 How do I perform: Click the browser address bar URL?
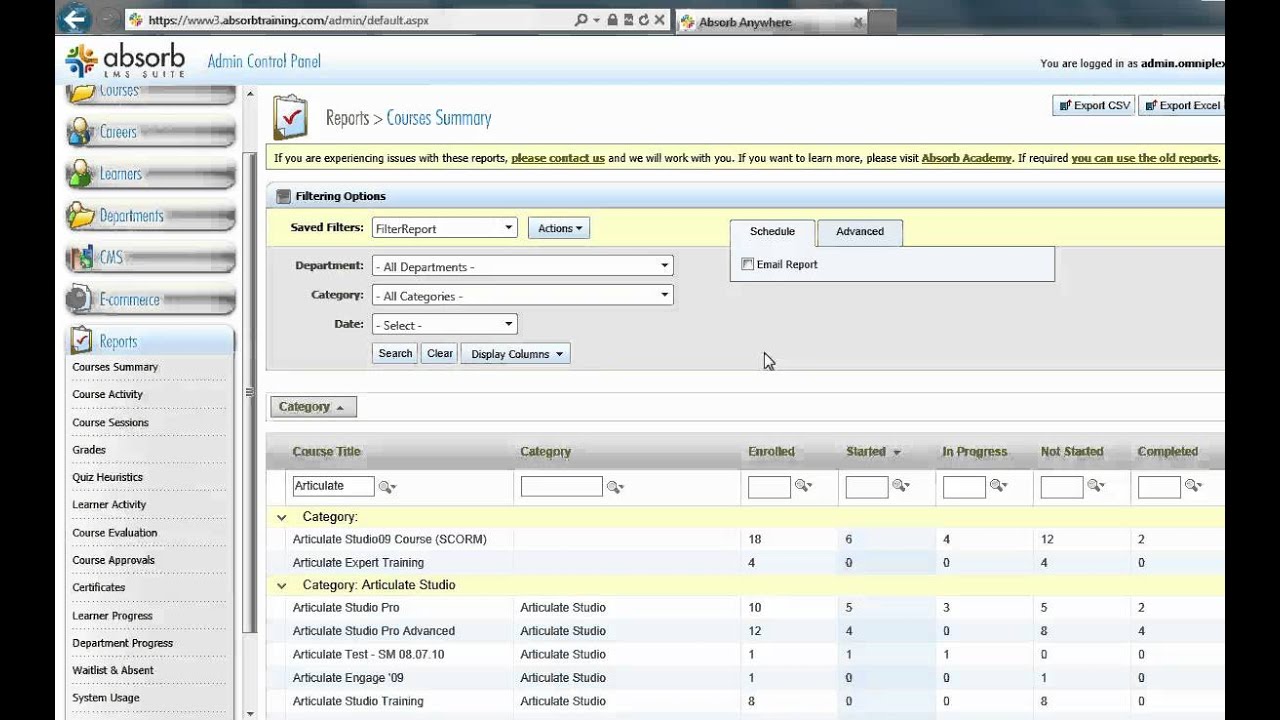pos(288,20)
